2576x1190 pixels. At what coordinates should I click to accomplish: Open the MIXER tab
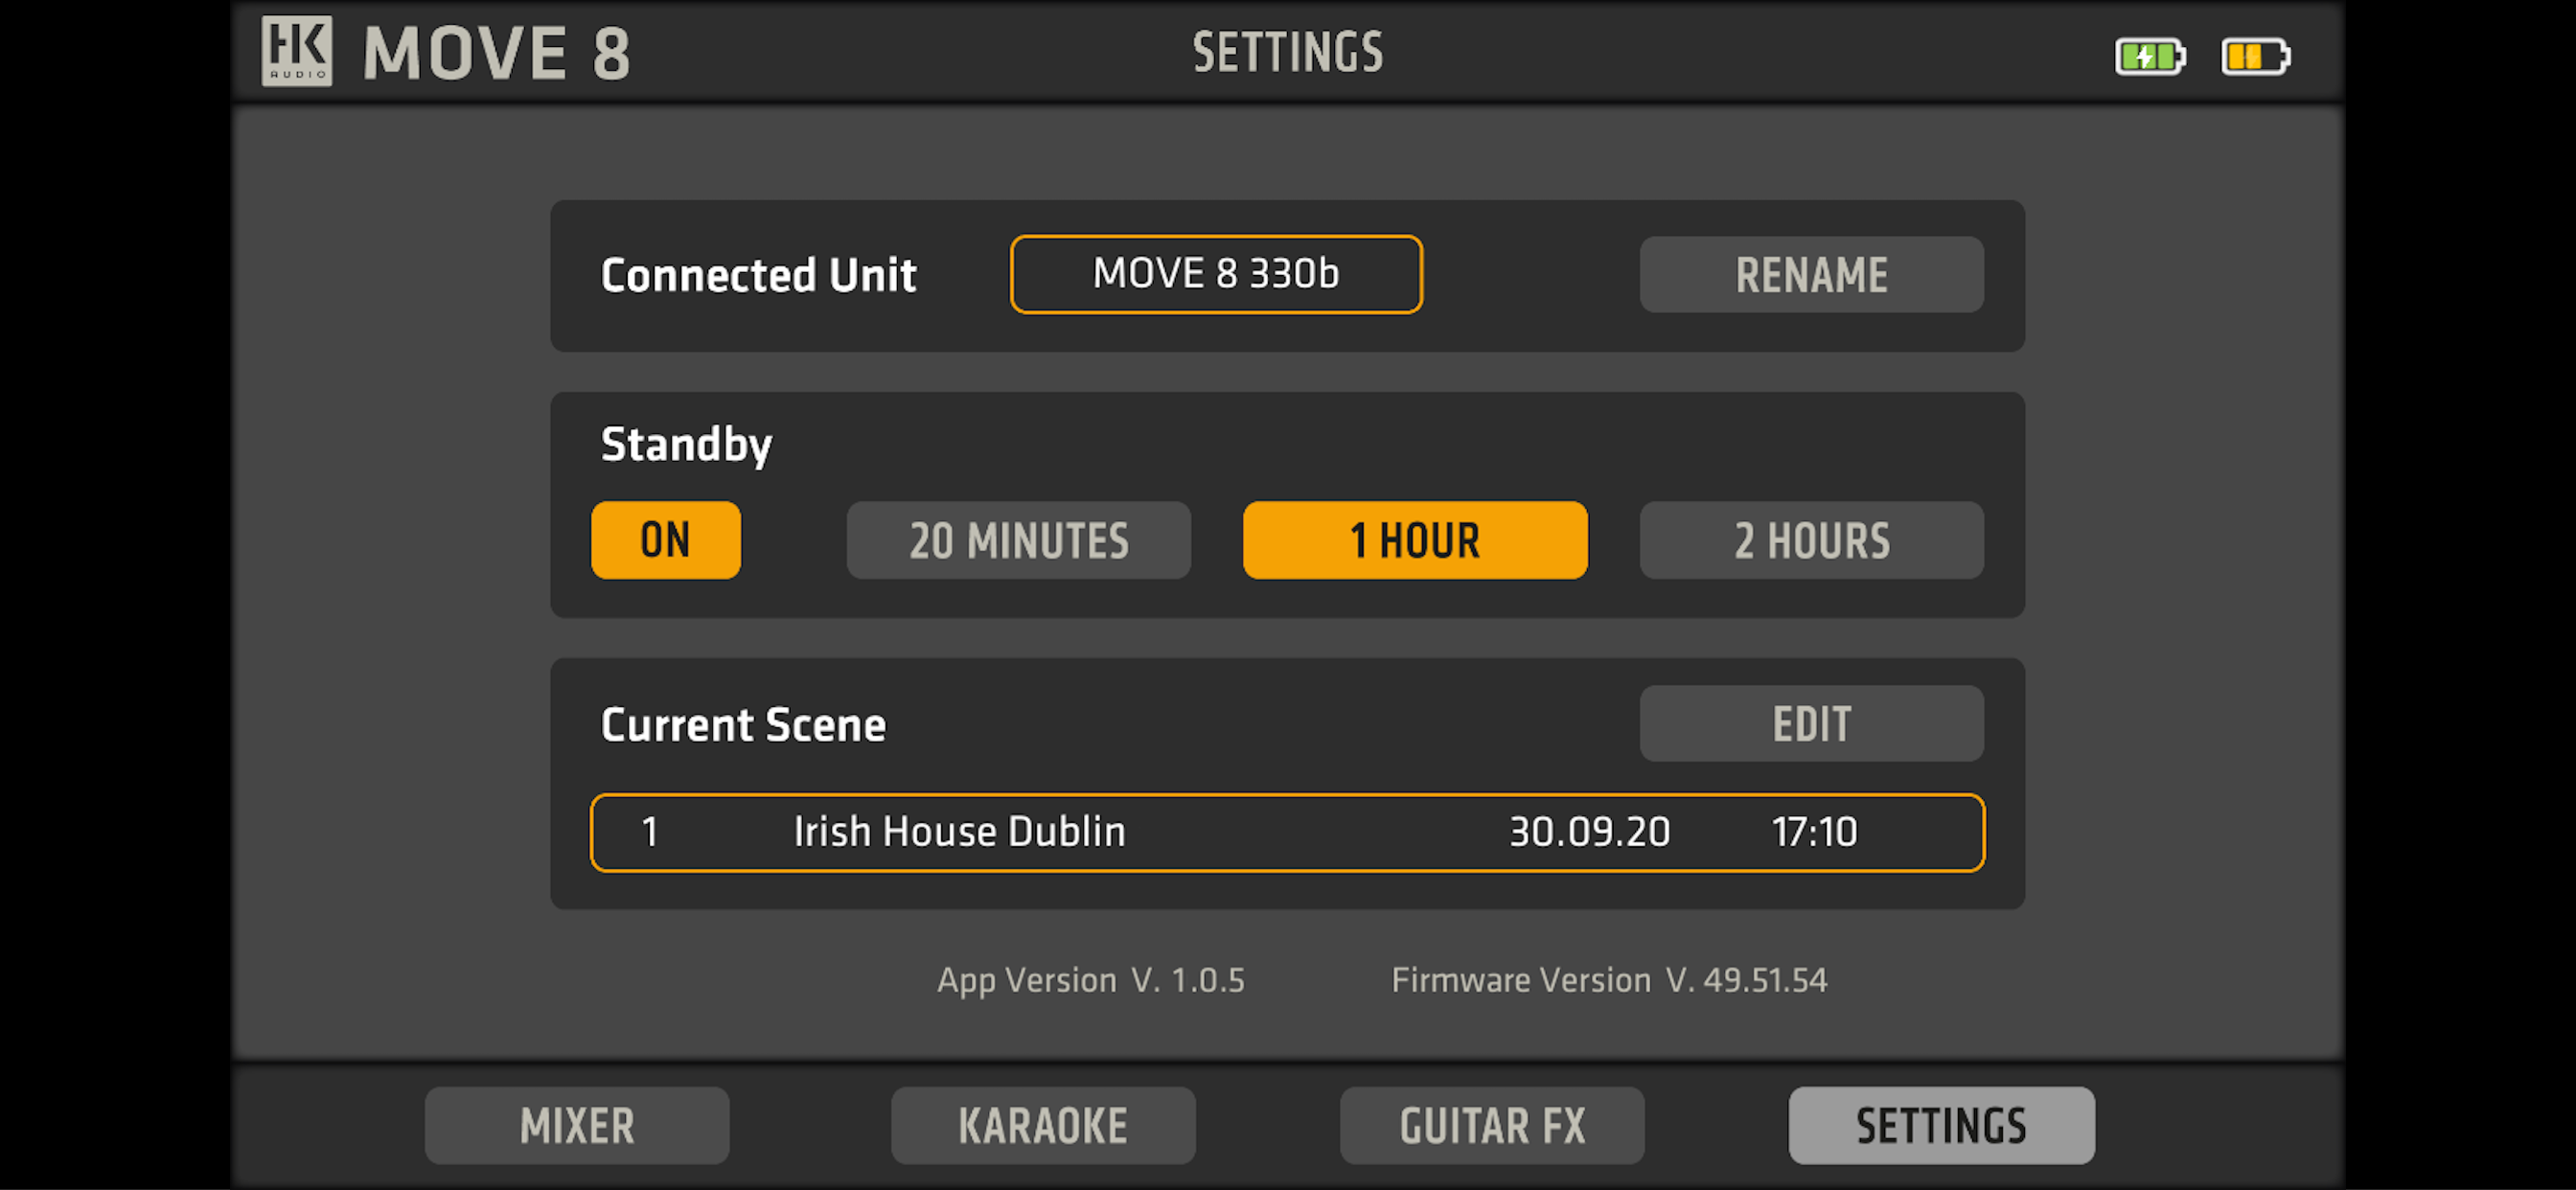pos(577,1125)
